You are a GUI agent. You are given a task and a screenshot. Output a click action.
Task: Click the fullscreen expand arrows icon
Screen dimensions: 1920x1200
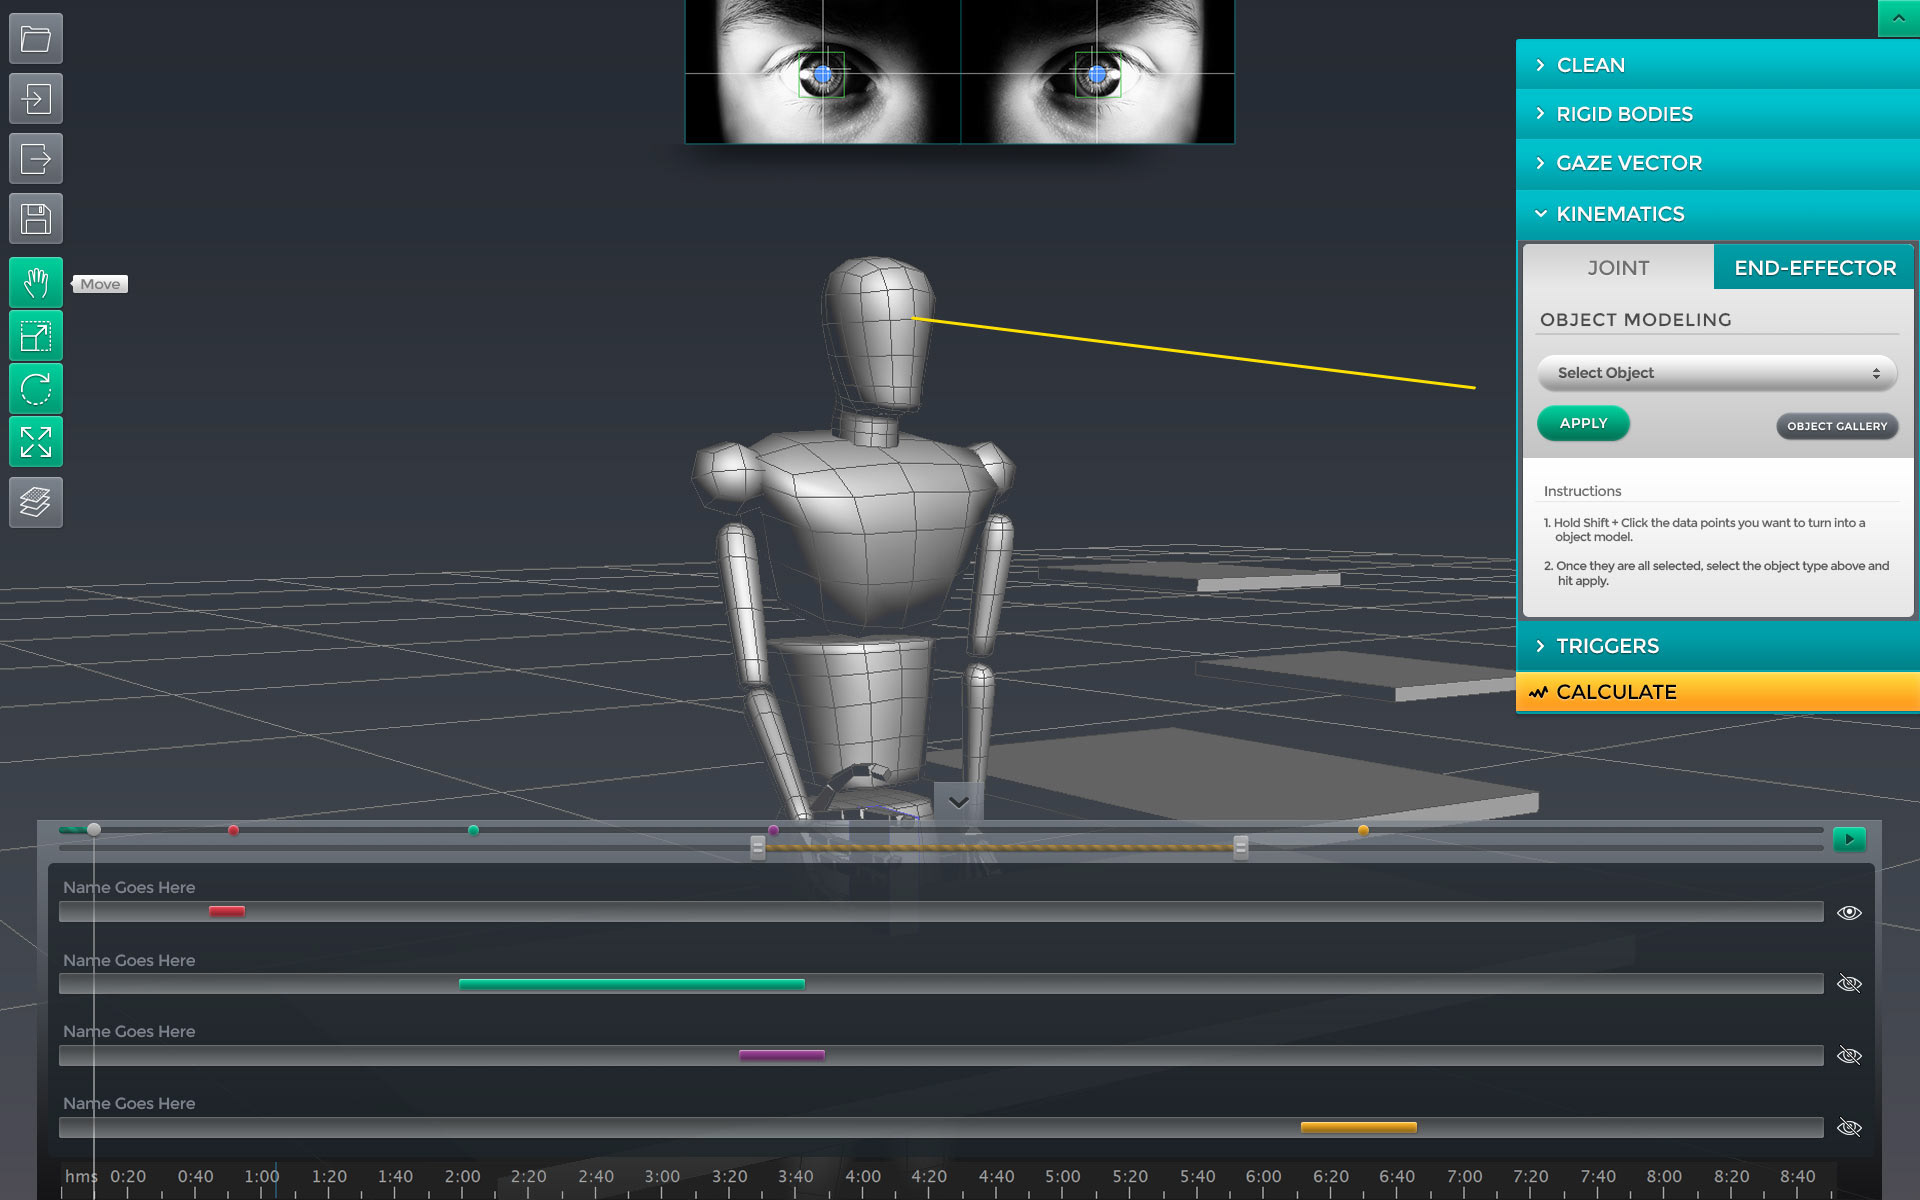coord(36,441)
